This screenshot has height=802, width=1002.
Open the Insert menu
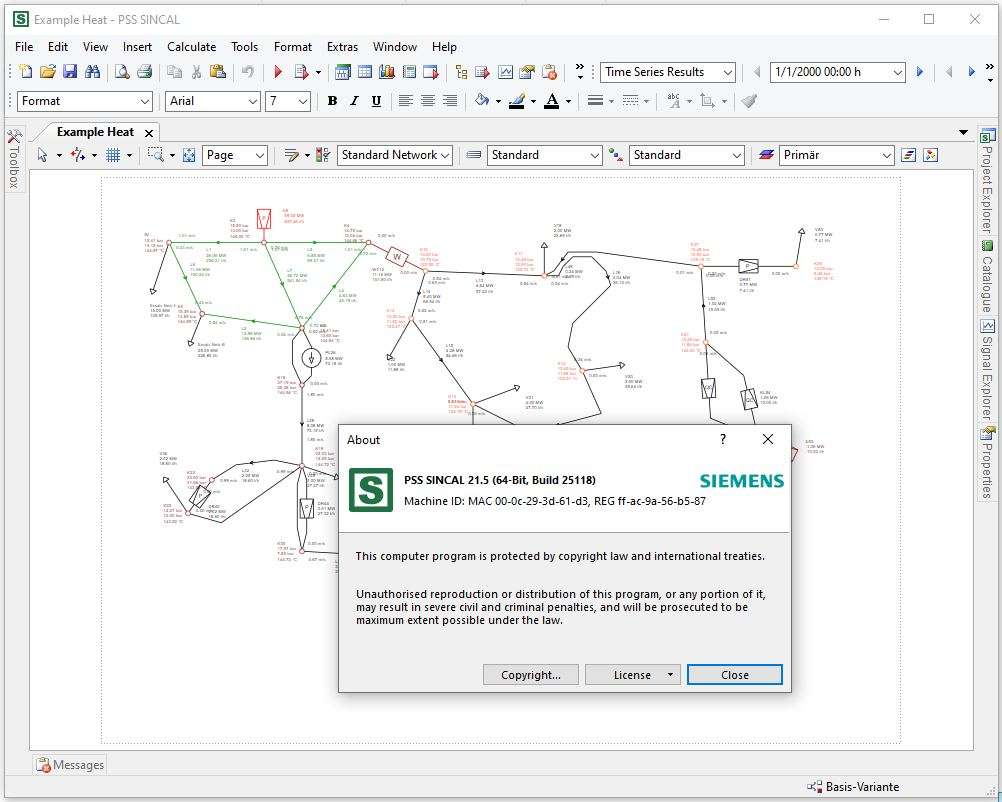(137, 47)
